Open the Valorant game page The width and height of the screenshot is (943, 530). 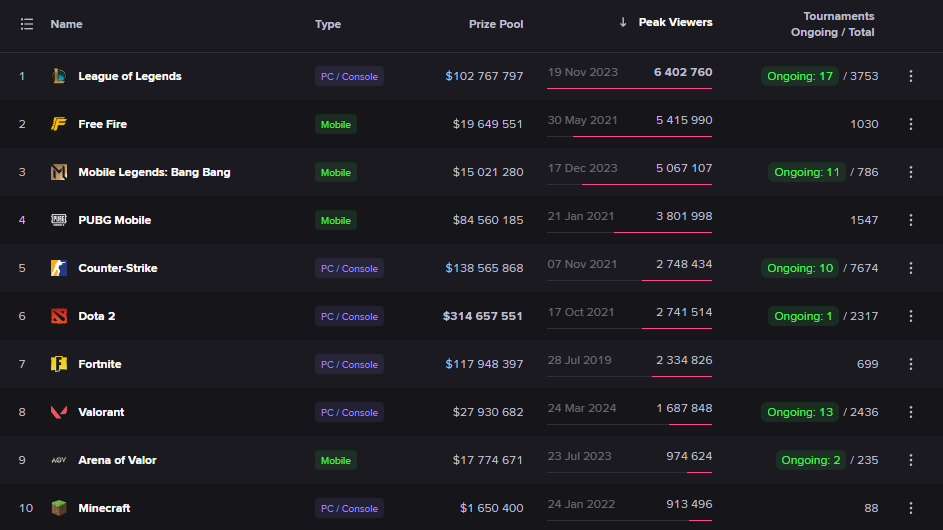(101, 412)
